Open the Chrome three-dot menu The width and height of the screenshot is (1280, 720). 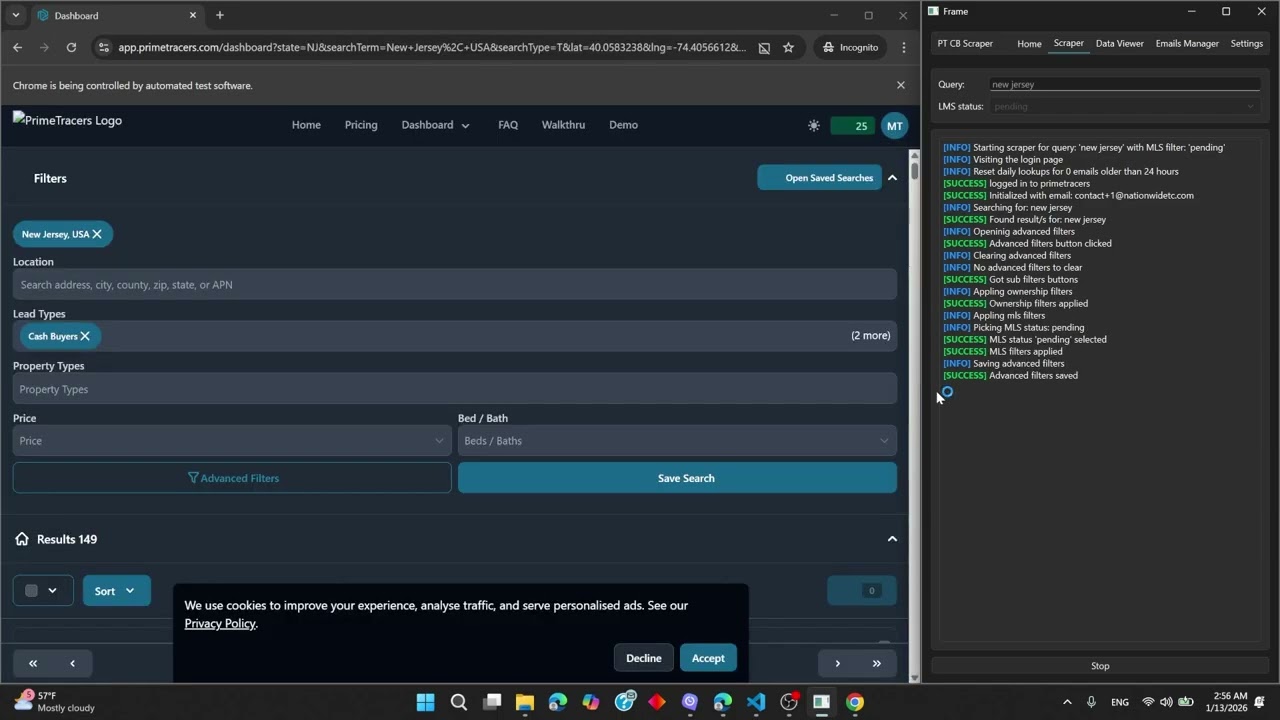(904, 47)
